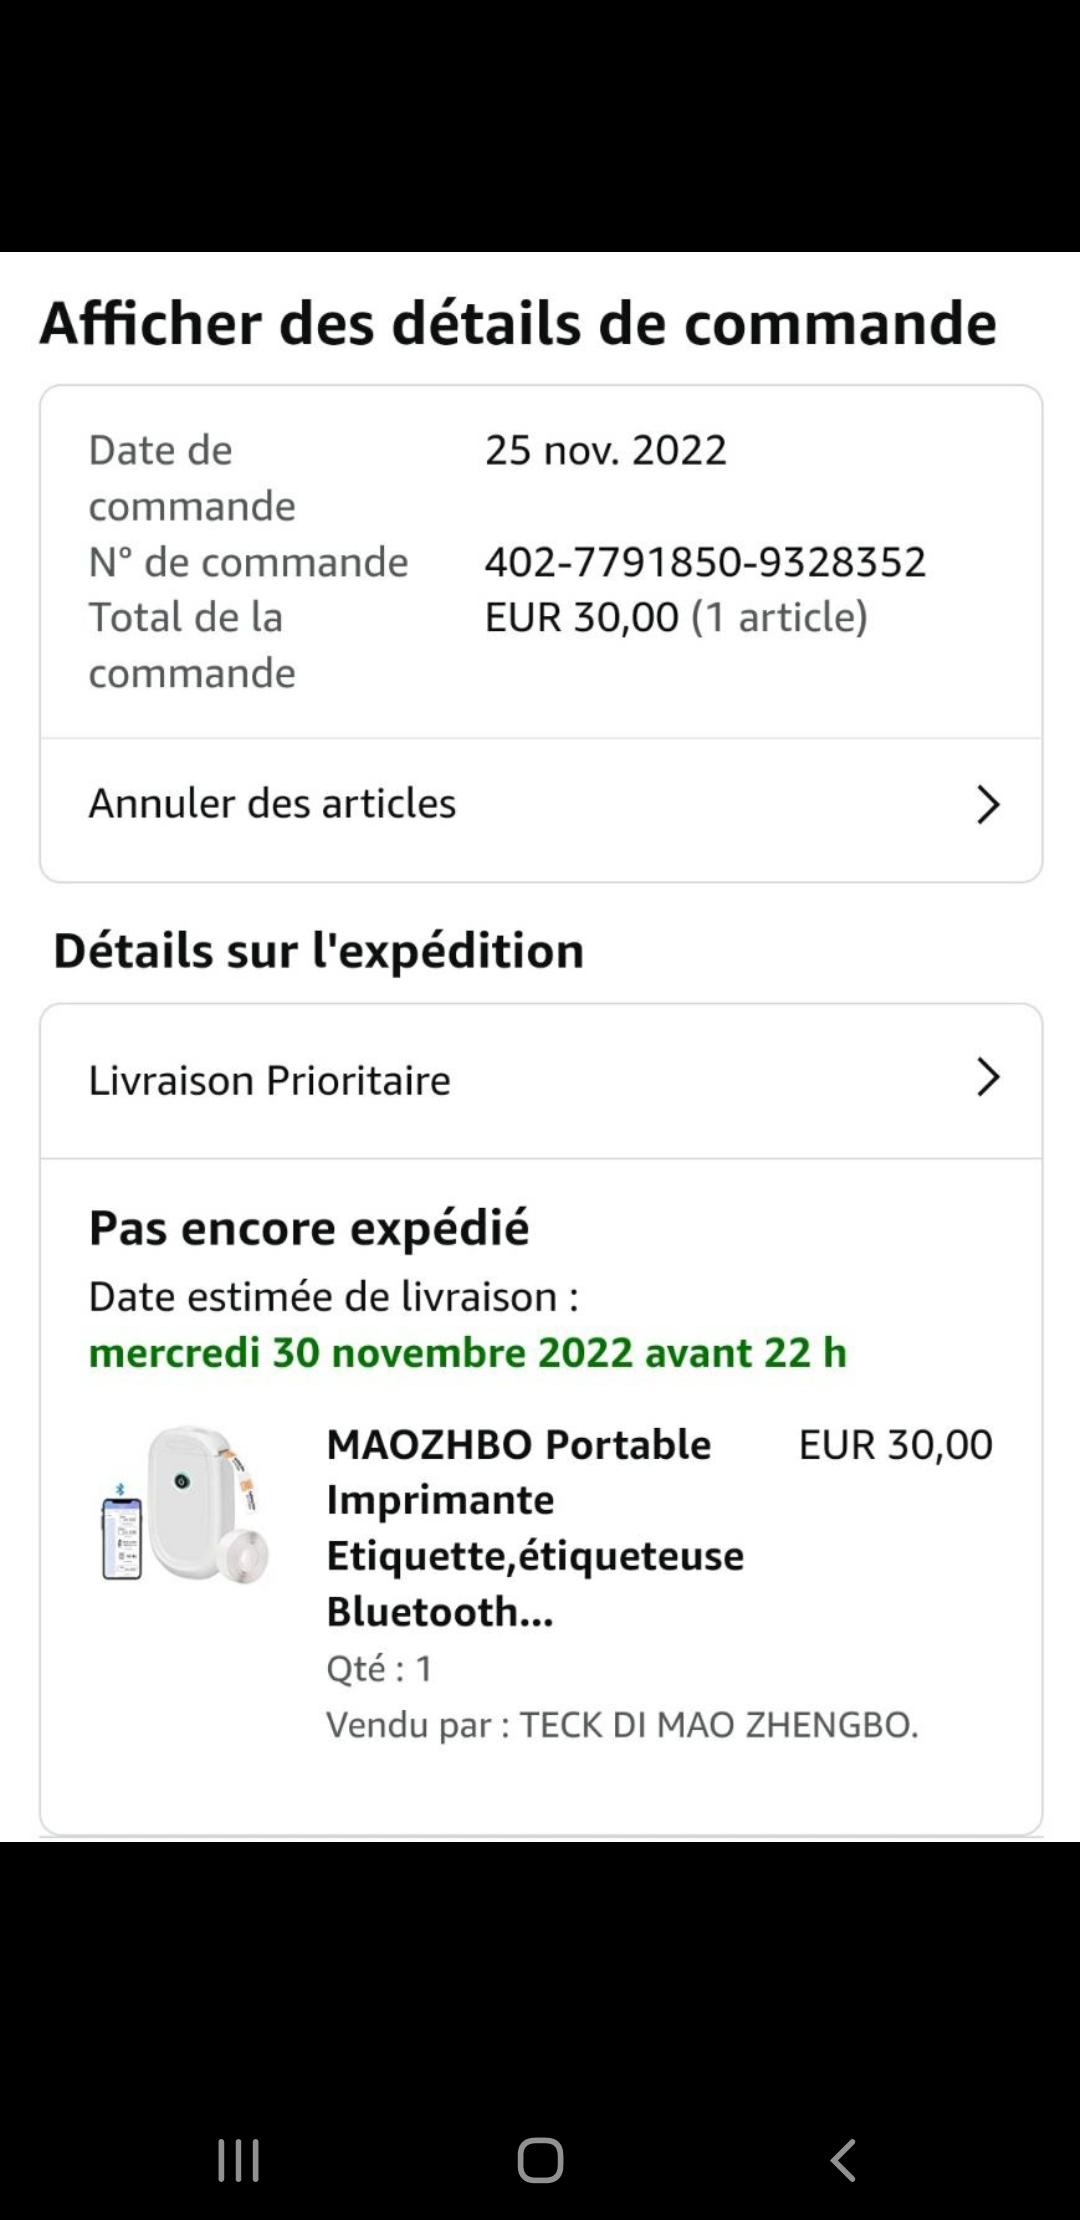Tap seller name TECK DI MAO ZHENGBO
This screenshot has width=1080, height=2220.
pyautogui.click(x=718, y=1725)
